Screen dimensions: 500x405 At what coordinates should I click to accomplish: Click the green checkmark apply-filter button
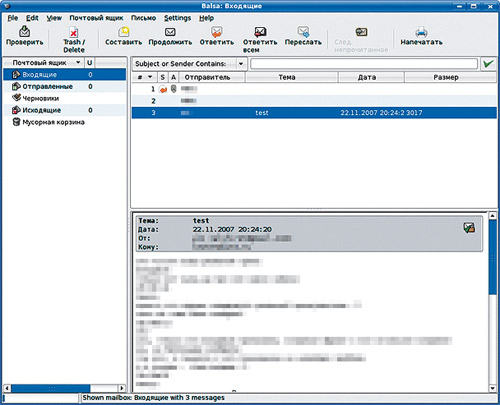tap(488, 63)
